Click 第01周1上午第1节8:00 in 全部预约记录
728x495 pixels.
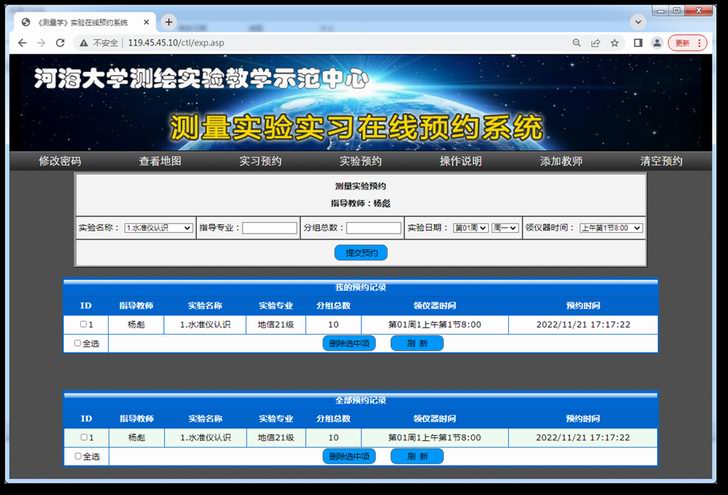pos(435,437)
